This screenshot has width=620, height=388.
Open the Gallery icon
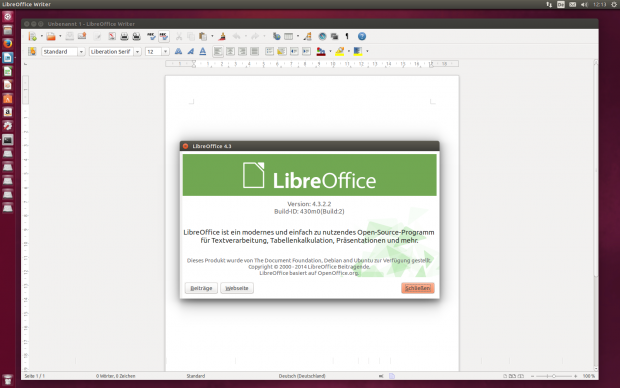[335, 36]
